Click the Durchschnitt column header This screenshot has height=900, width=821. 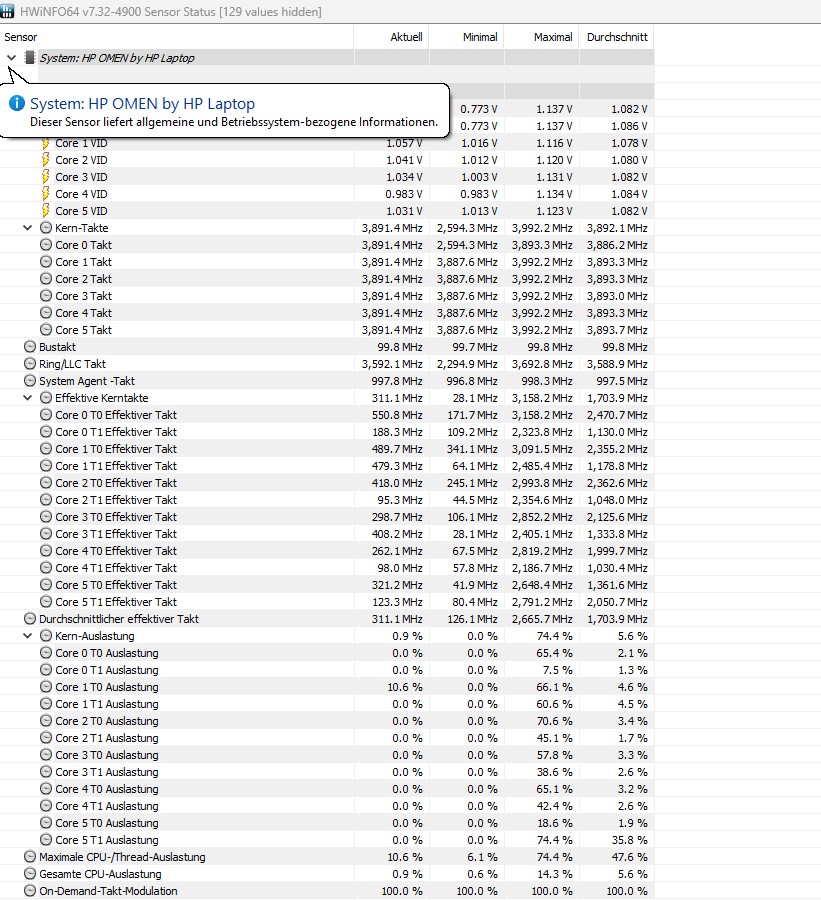coord(617,37)
